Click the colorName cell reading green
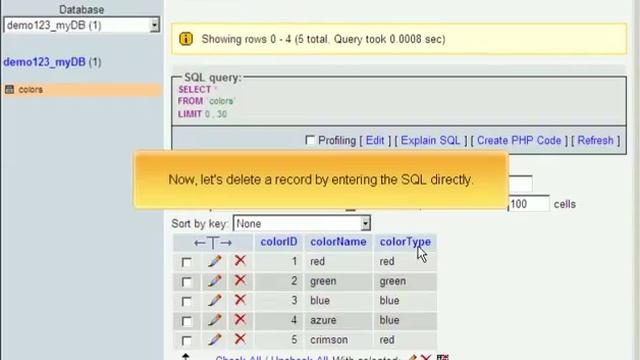 tap(338, 281)
